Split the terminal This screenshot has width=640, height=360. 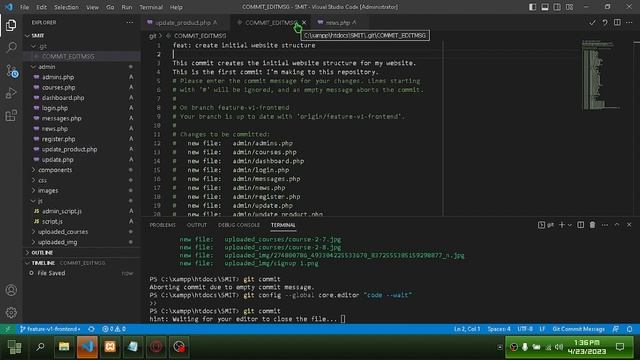click(580, 225)
